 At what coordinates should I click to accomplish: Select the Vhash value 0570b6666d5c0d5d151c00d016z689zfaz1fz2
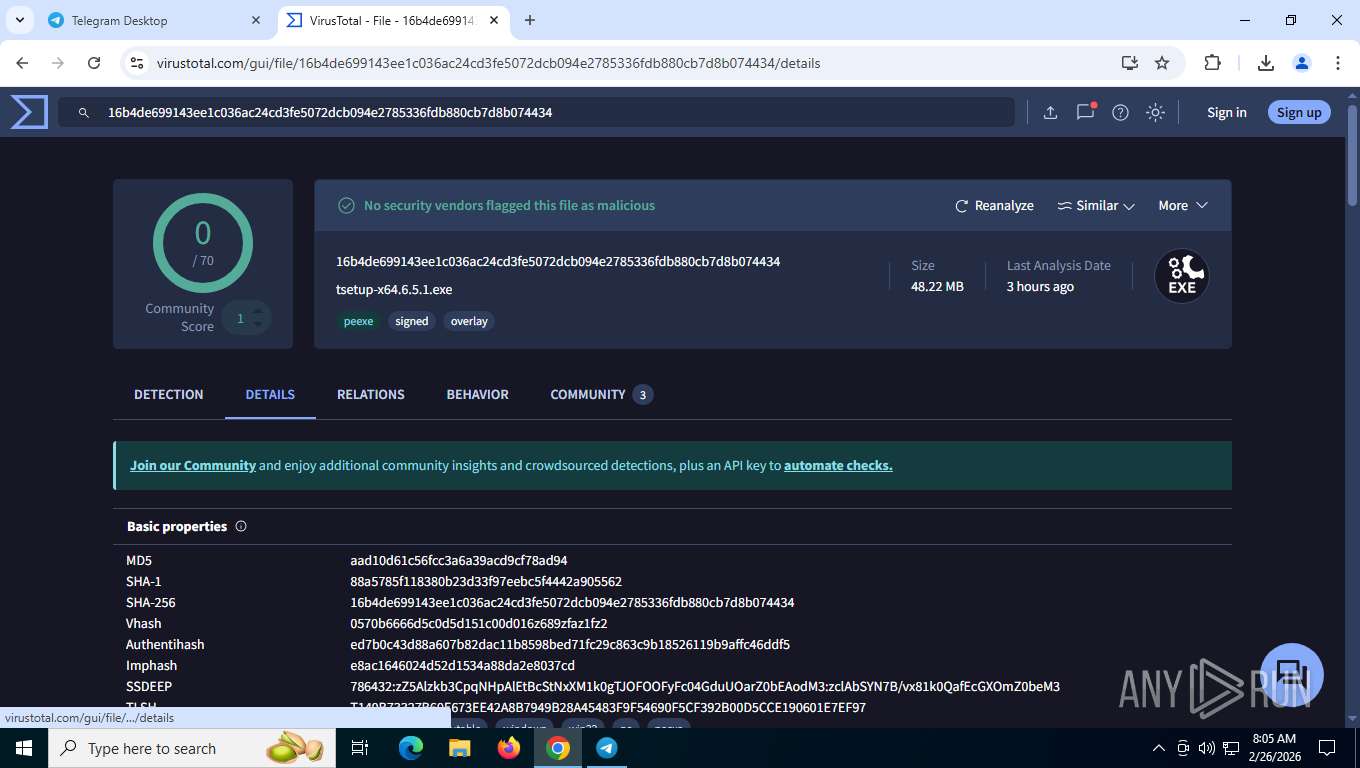point(479,624)
